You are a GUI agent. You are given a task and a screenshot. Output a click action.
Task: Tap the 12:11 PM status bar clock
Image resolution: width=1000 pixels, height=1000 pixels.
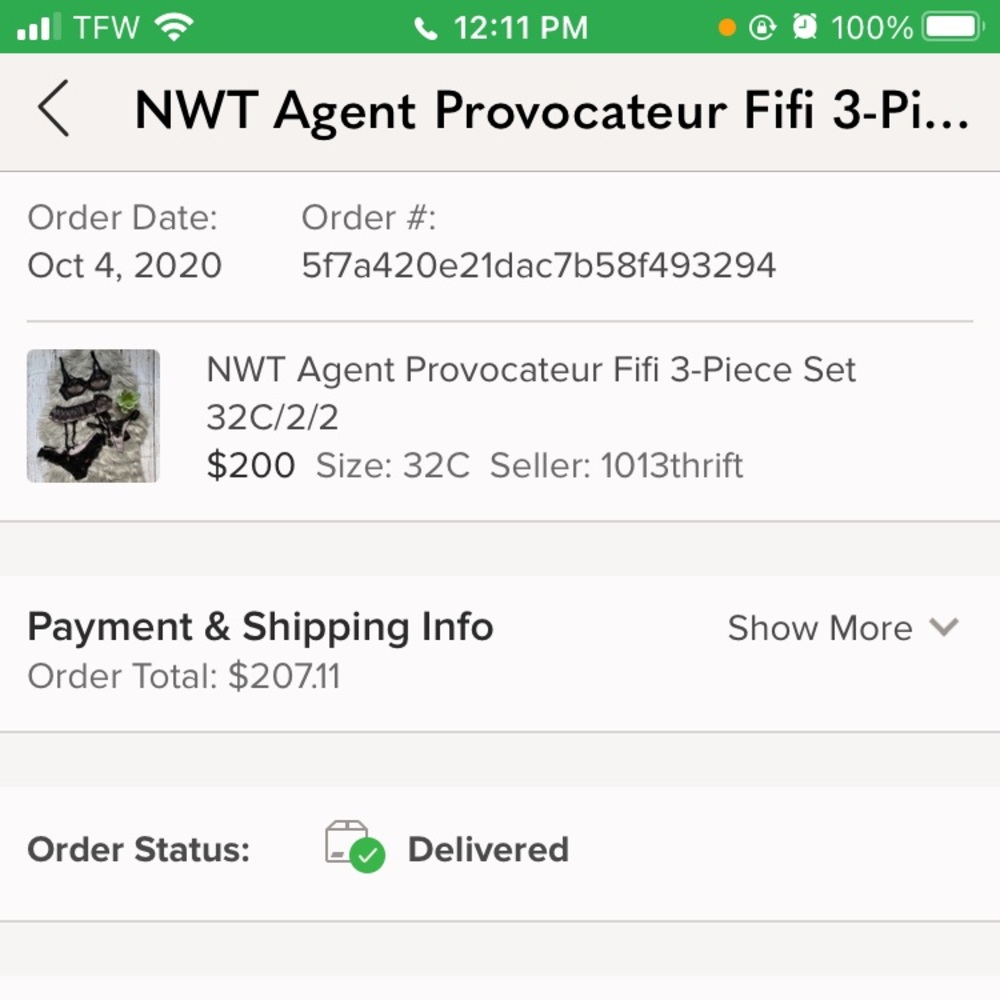tap(520, 27)
